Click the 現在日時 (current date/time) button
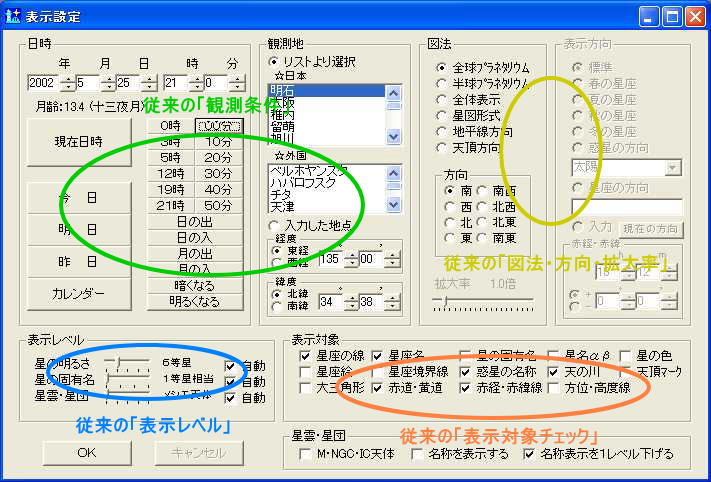Screen dimensions: 711x482 (x=78, y=142)
